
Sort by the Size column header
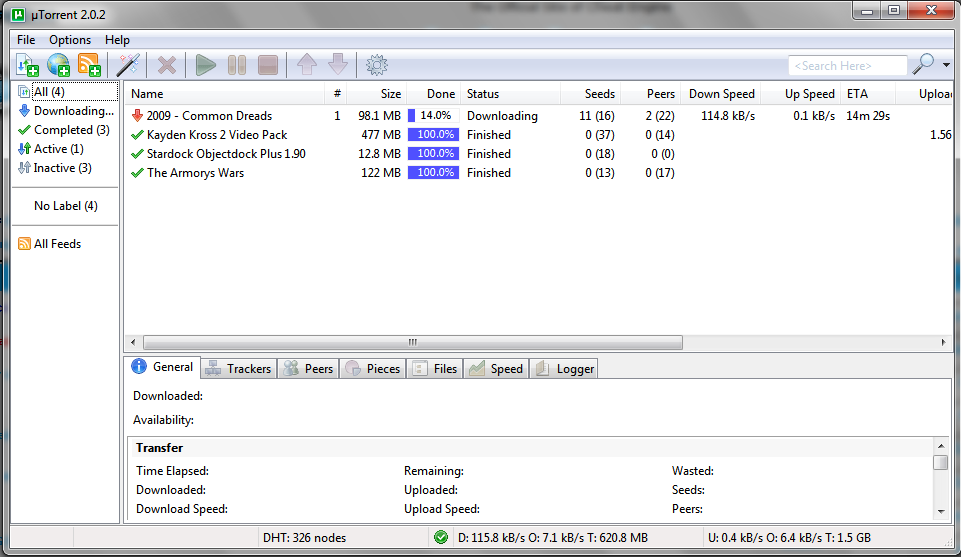(x=376, y=94)
